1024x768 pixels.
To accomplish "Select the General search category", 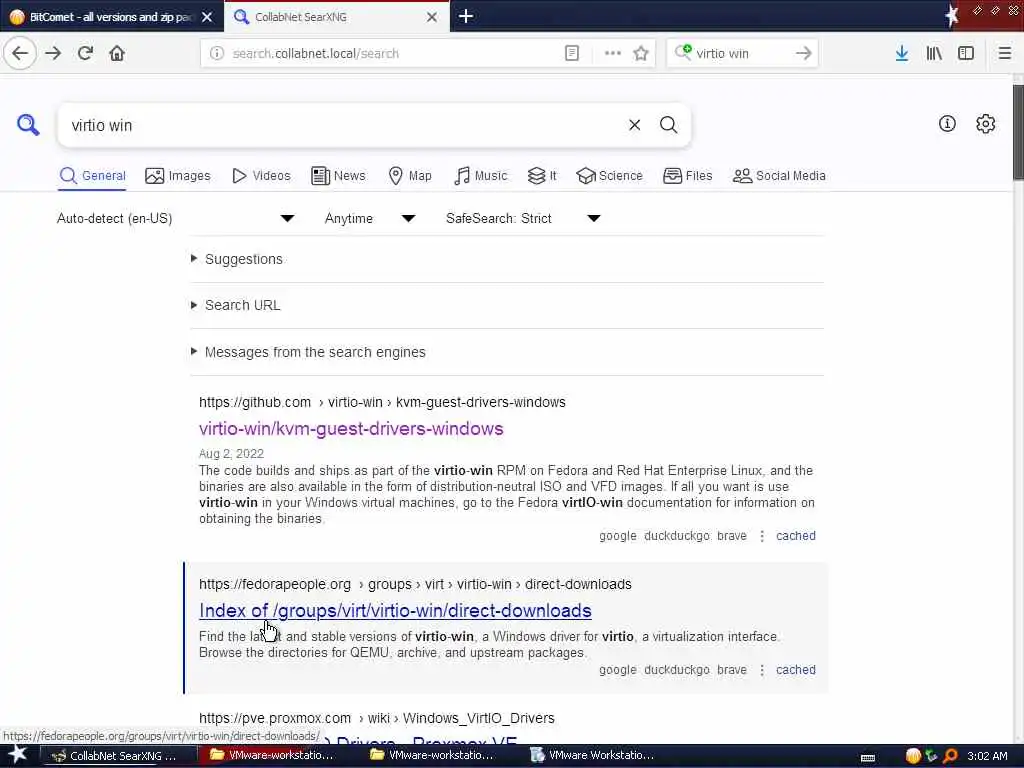I will tap(92, 176).
